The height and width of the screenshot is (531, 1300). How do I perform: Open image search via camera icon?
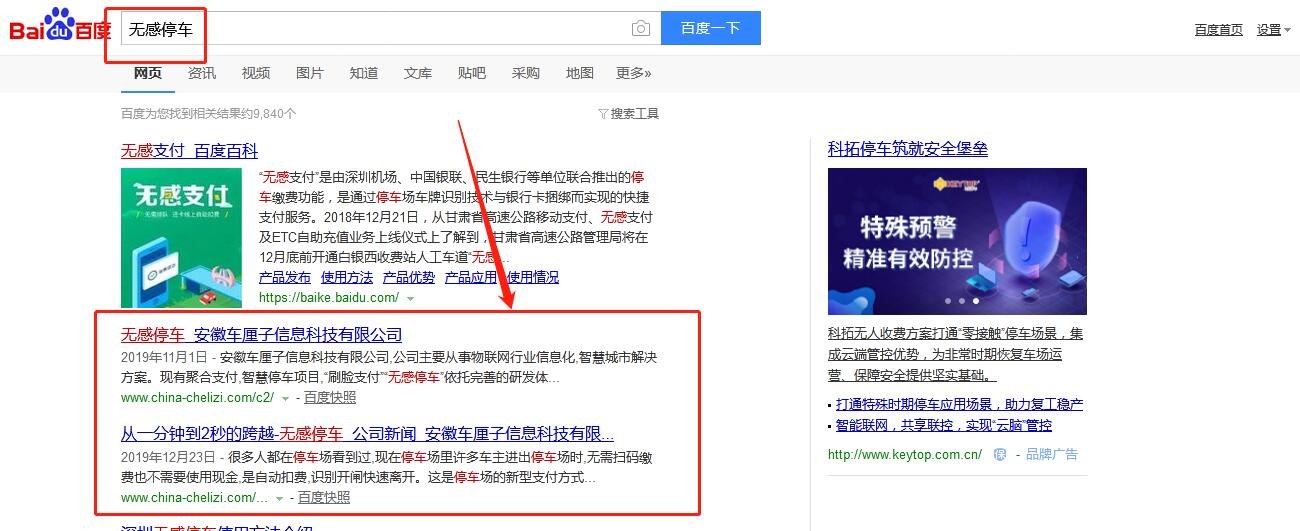(x=640, y=29)
